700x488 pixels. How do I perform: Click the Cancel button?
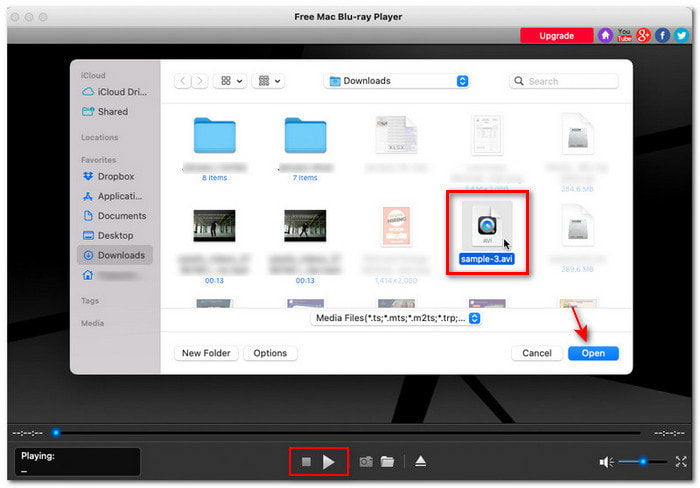click(x=537, y=353)
